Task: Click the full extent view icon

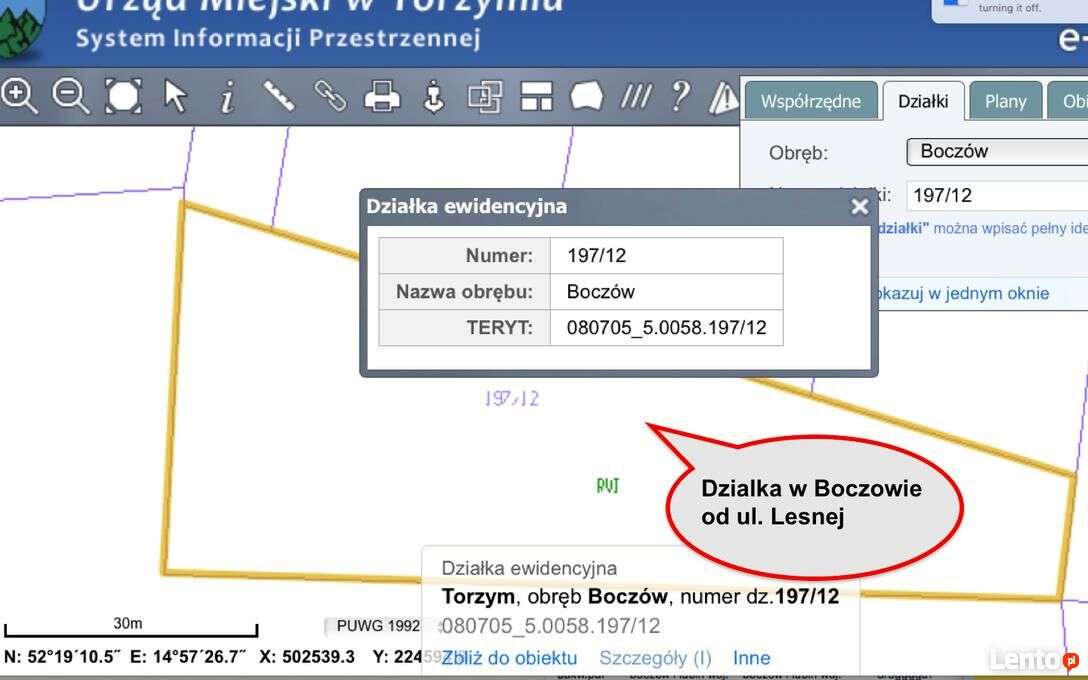Action: (x=123, y=96)
